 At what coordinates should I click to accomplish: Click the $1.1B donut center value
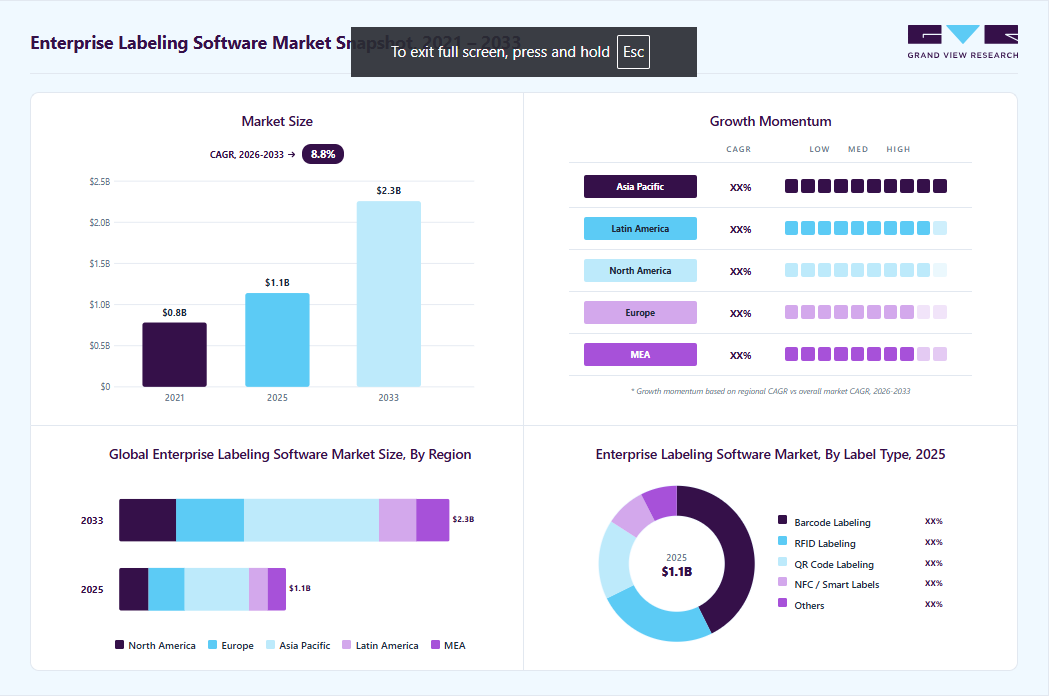676,571
